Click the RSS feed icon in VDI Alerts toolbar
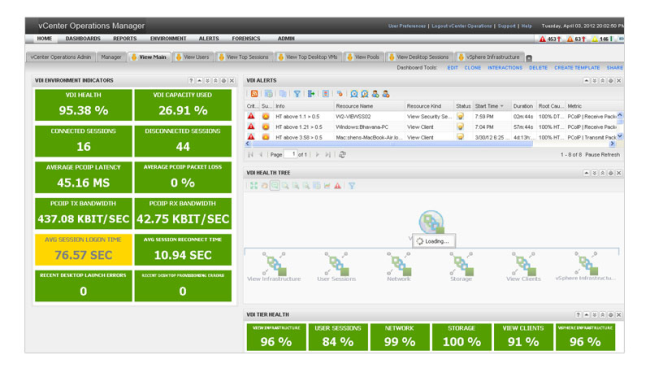This screenshot has height=371, width=650. 254,94
